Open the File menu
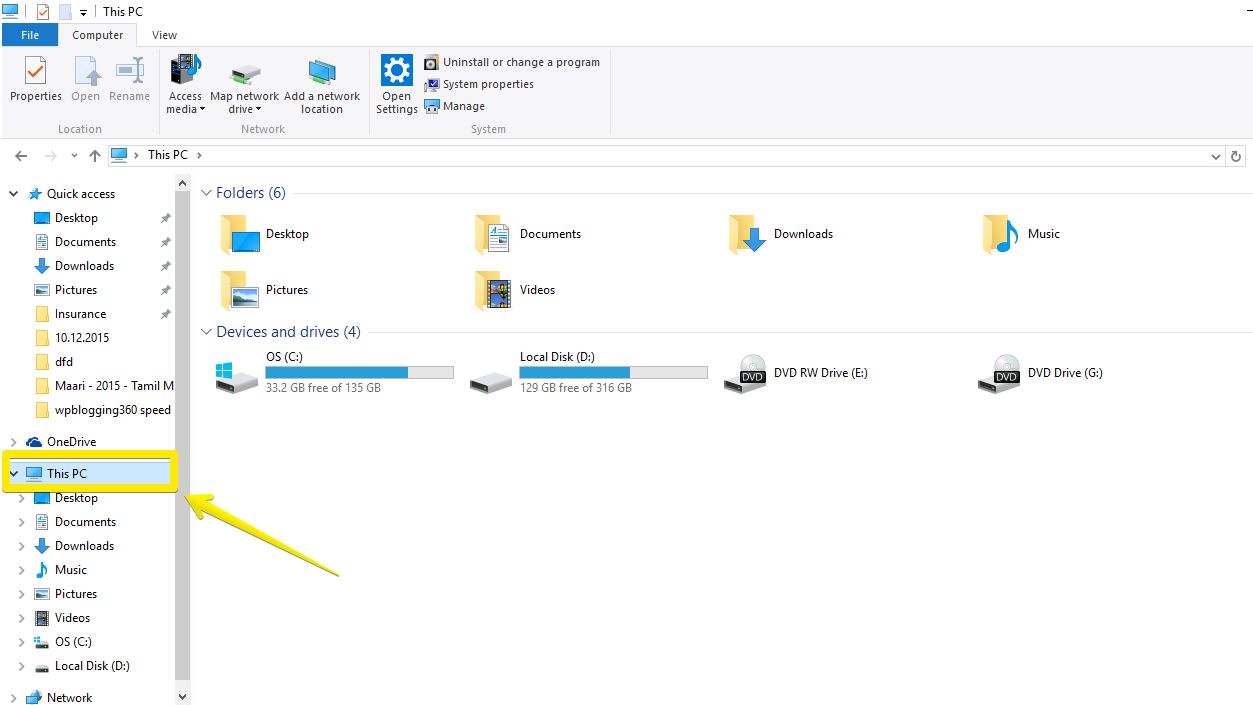Image resolution: width=1253 pixels, height=705 pixels. click(x=30, y=34)
